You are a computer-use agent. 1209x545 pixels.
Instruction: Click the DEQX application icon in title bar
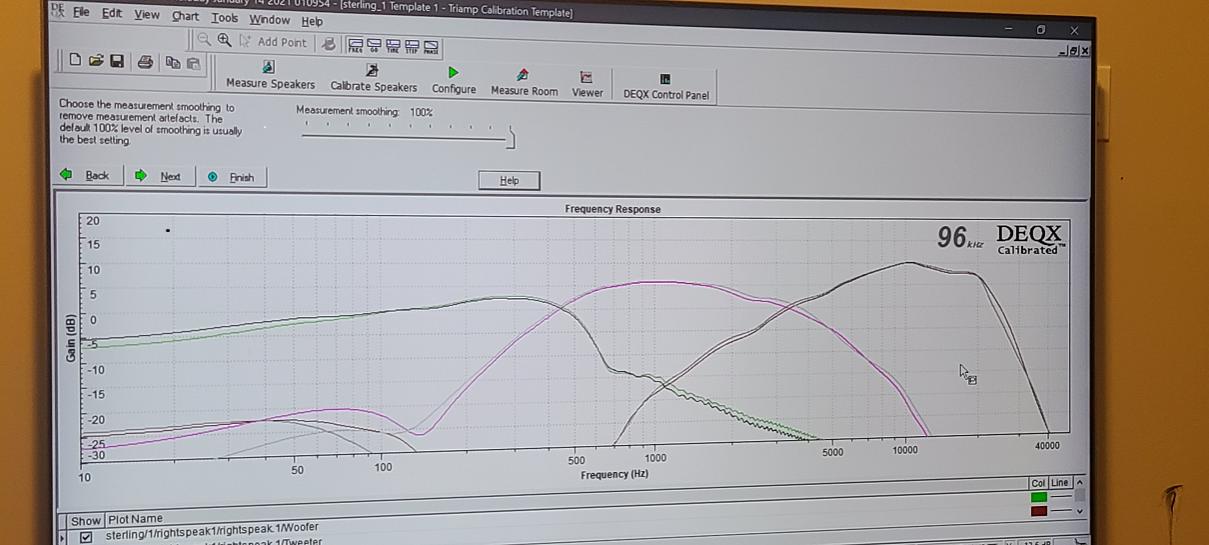(58, 11)
